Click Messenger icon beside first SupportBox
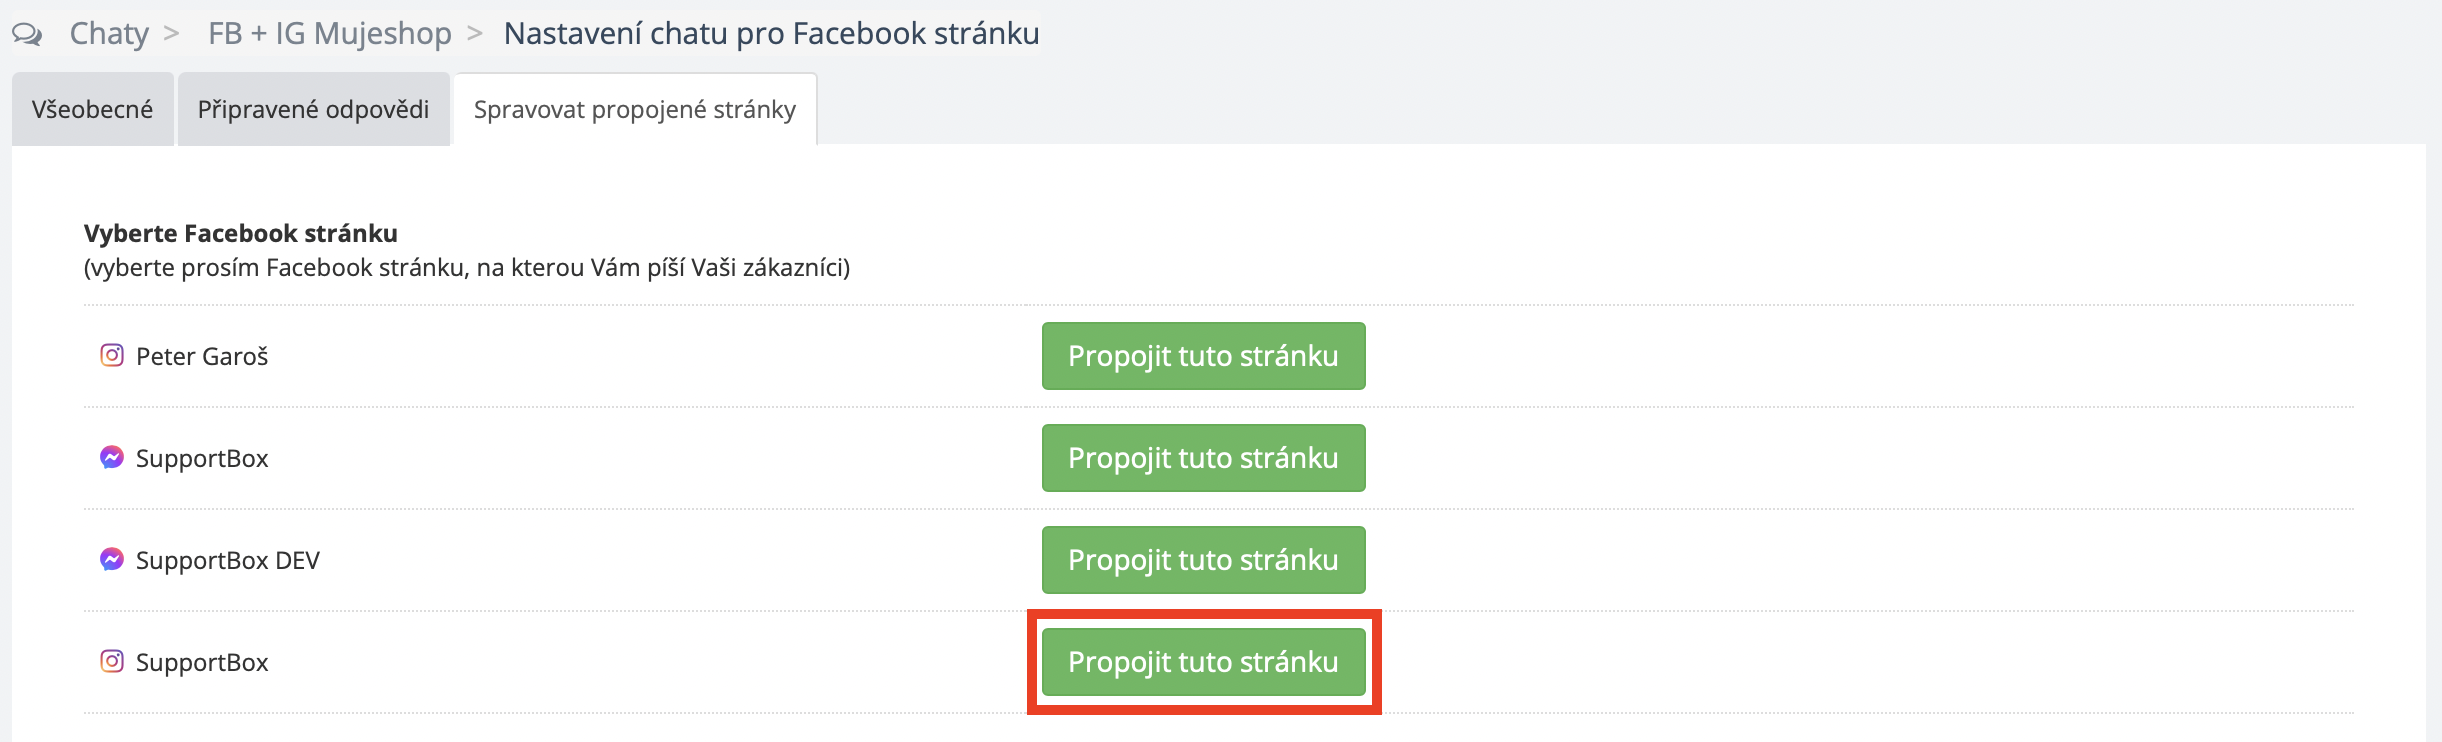2442x742 pixels. pos(112,457)
